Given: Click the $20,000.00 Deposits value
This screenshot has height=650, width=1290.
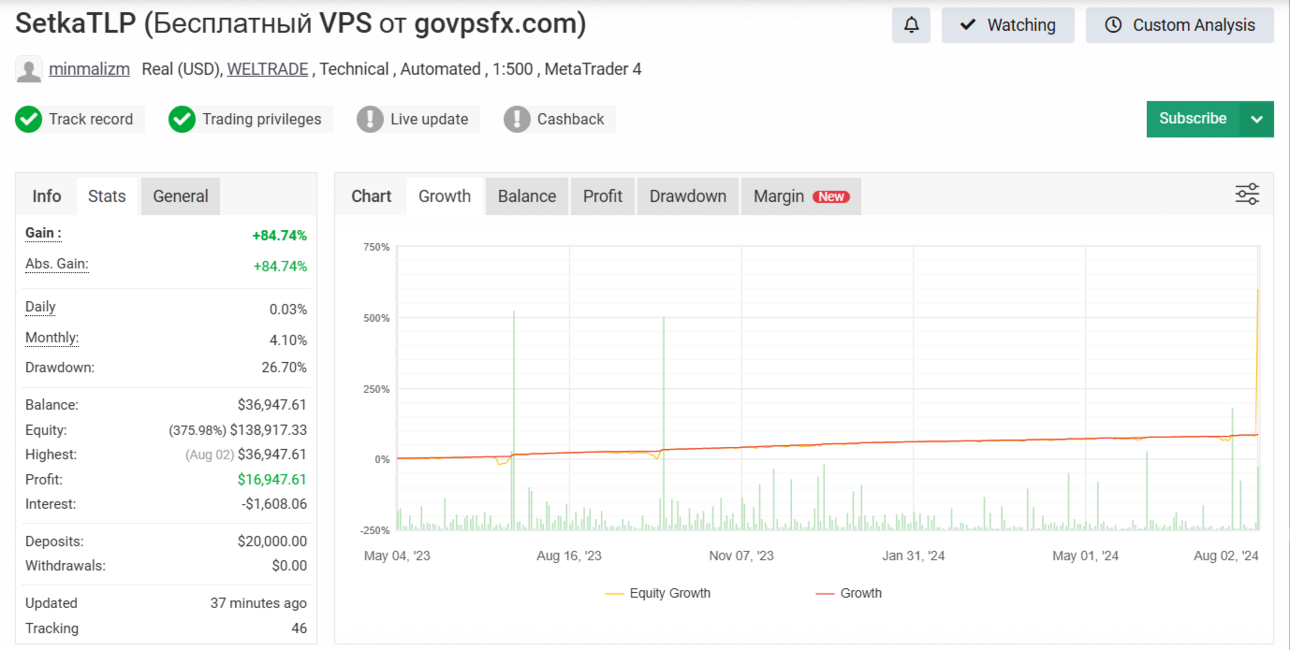Looking at the screenshot, I should tap(272, 542).
